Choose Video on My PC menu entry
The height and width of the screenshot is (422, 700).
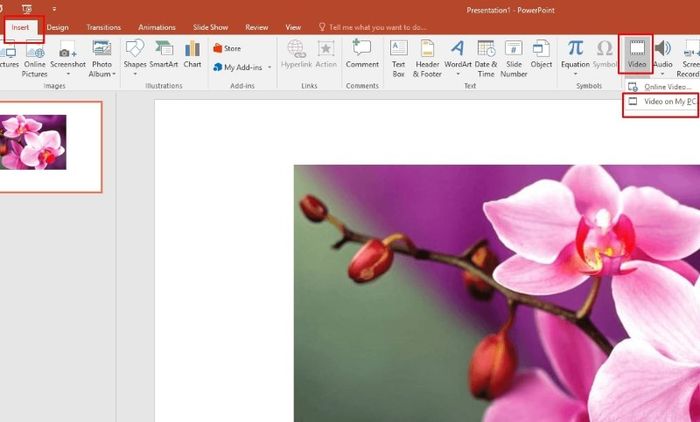click(662, 101)
